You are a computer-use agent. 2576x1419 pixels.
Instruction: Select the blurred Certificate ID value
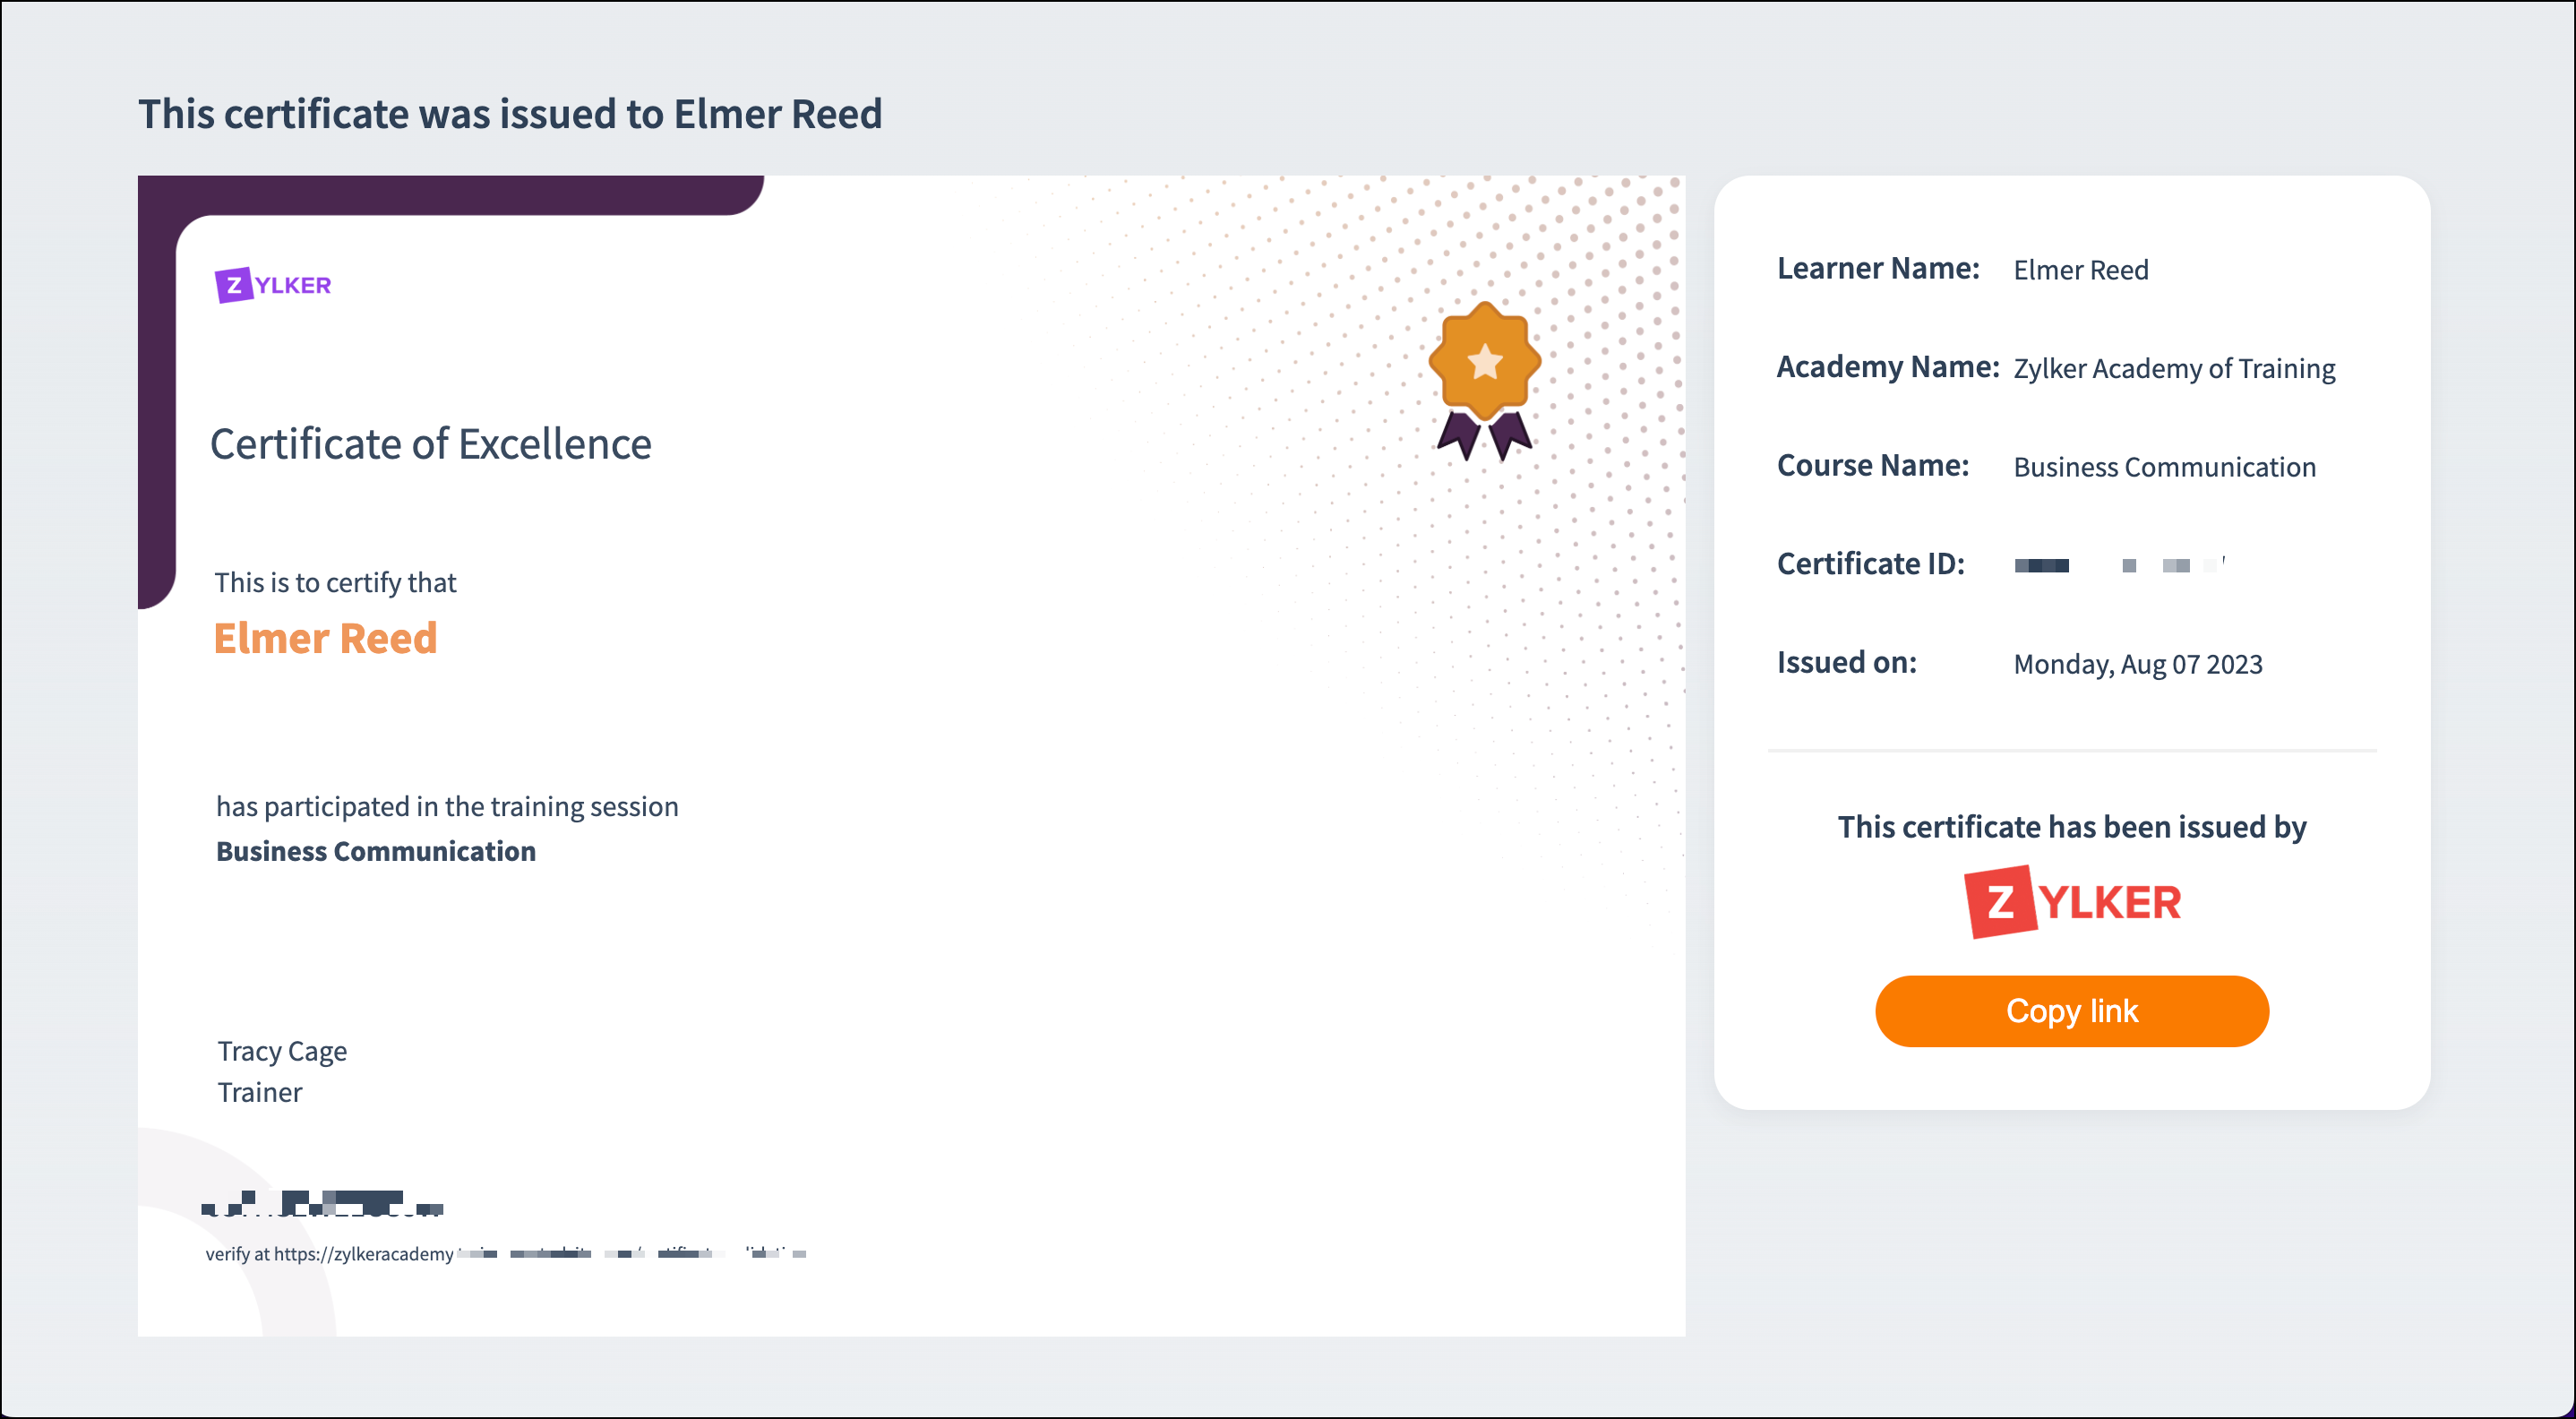[x=2118, y=565]
